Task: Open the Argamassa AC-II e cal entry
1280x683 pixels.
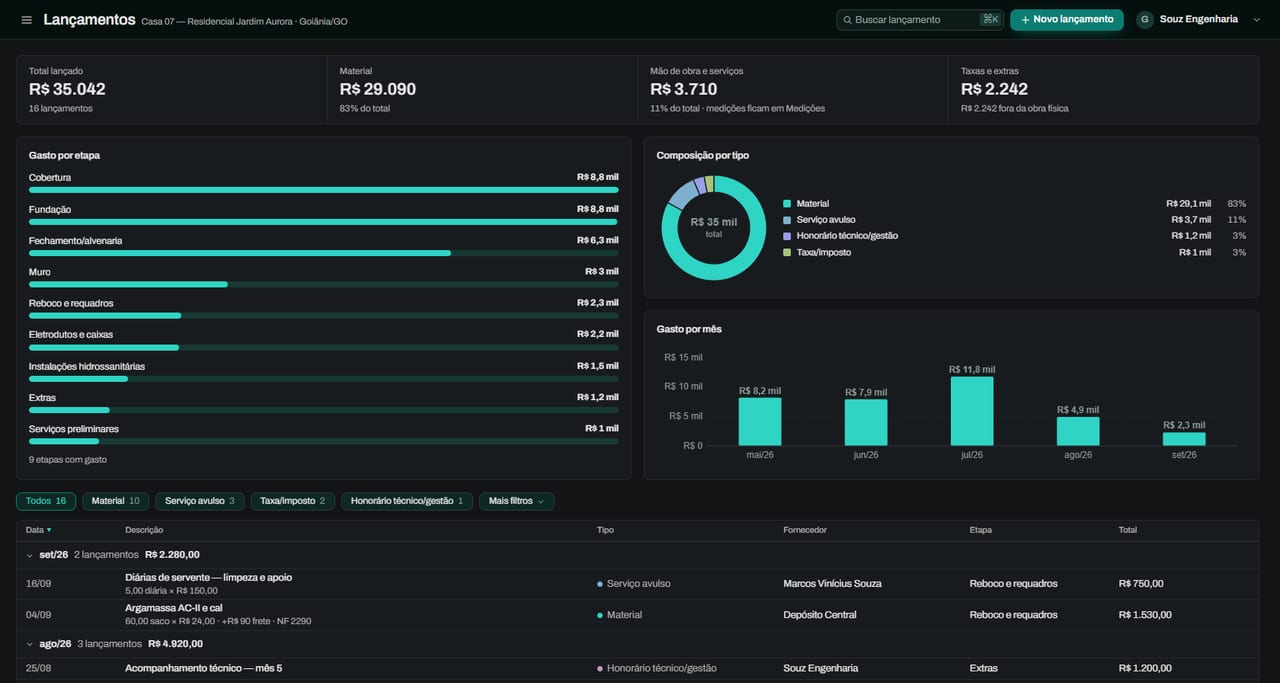Action: pos(638,615)
